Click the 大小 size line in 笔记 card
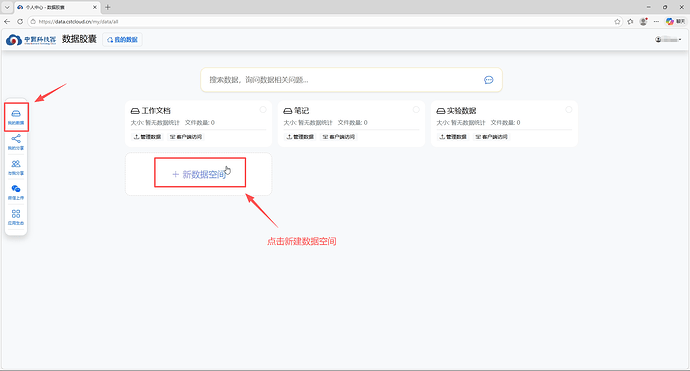Viewport: 690px width, 371px height. pos(308,123)
